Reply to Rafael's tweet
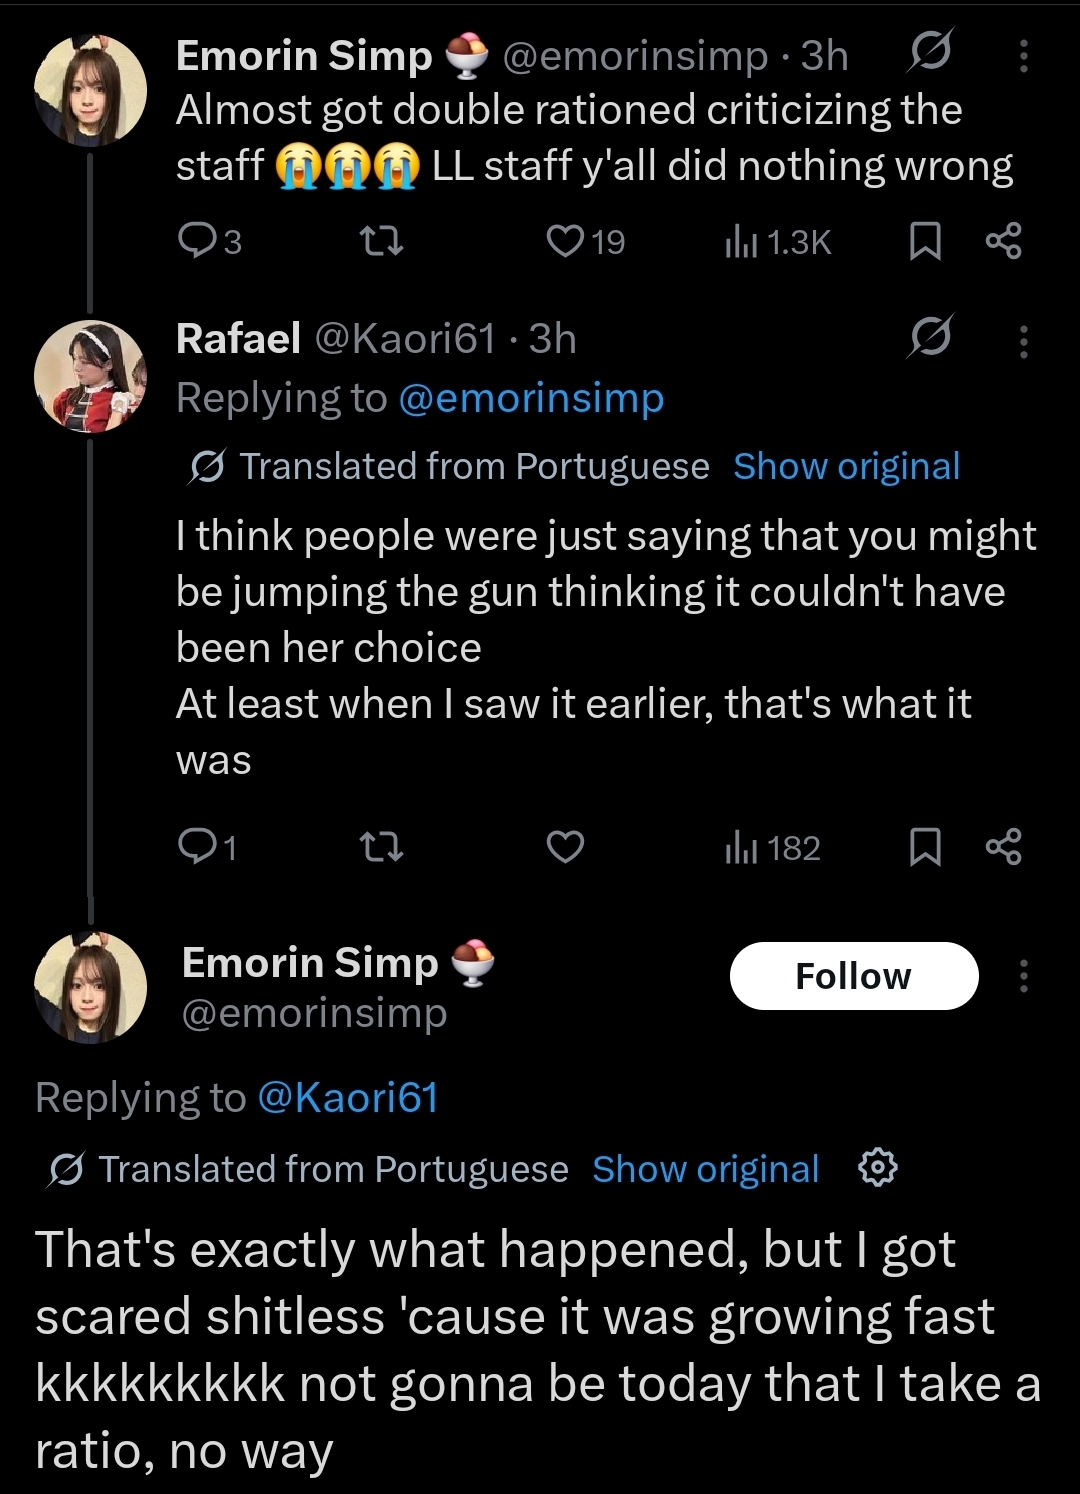 pos(194,848)
